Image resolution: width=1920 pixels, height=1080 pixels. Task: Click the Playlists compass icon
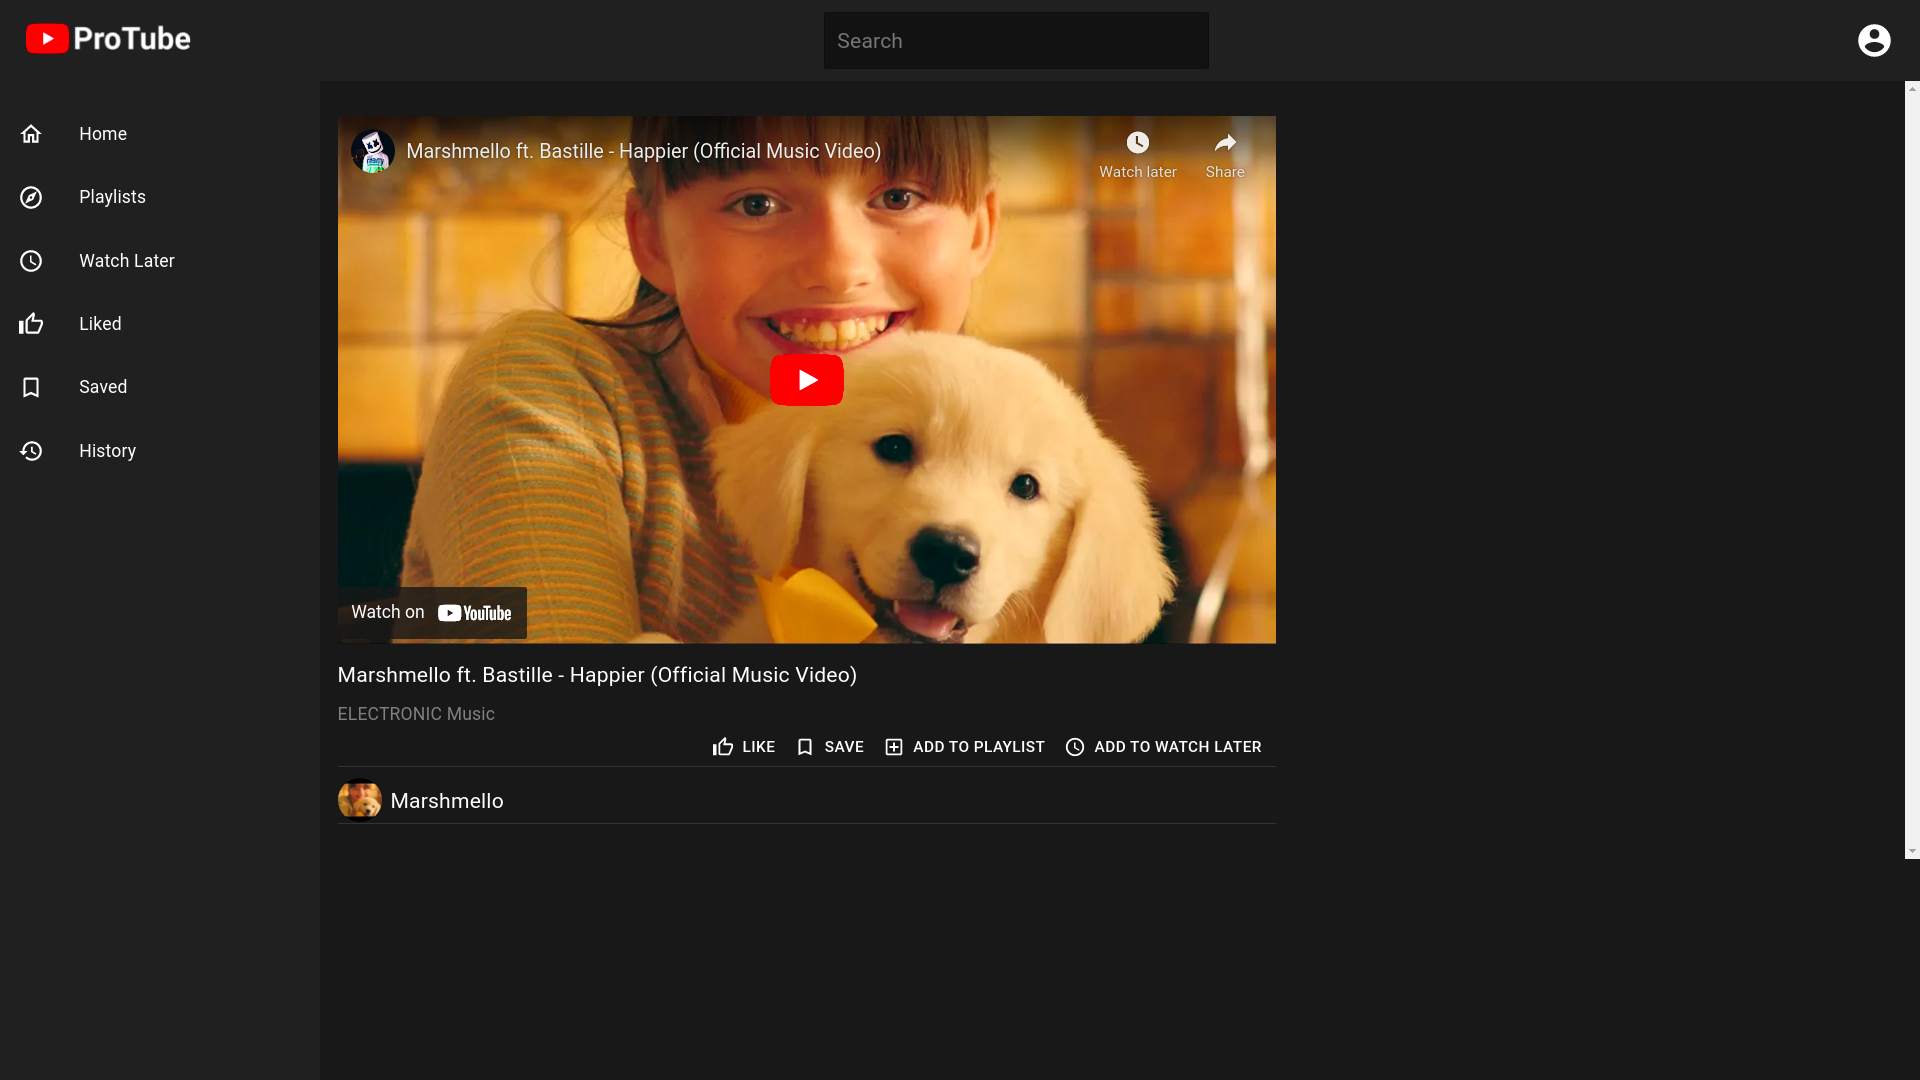tap(31, 197)
